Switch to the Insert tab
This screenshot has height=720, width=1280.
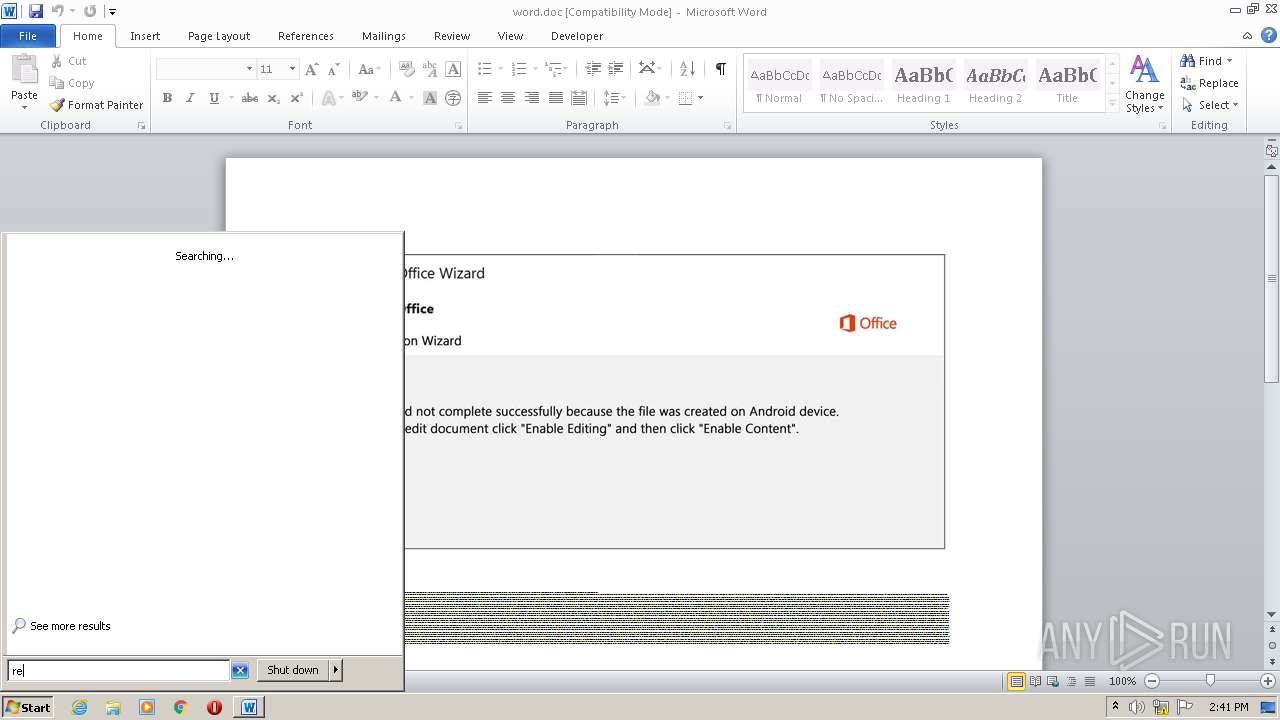pyautogui.click(x=145, y=36)
